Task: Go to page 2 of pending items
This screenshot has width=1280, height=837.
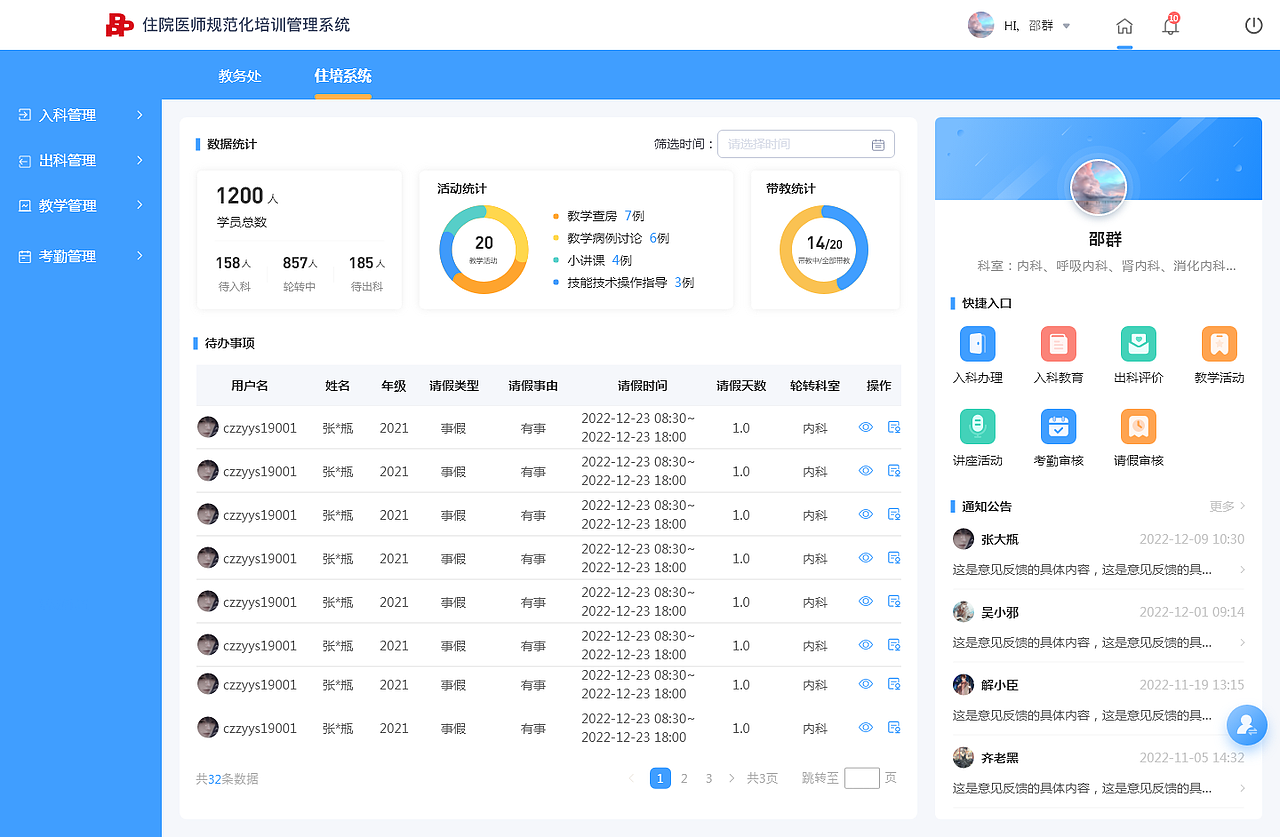Action: [684, 777]
